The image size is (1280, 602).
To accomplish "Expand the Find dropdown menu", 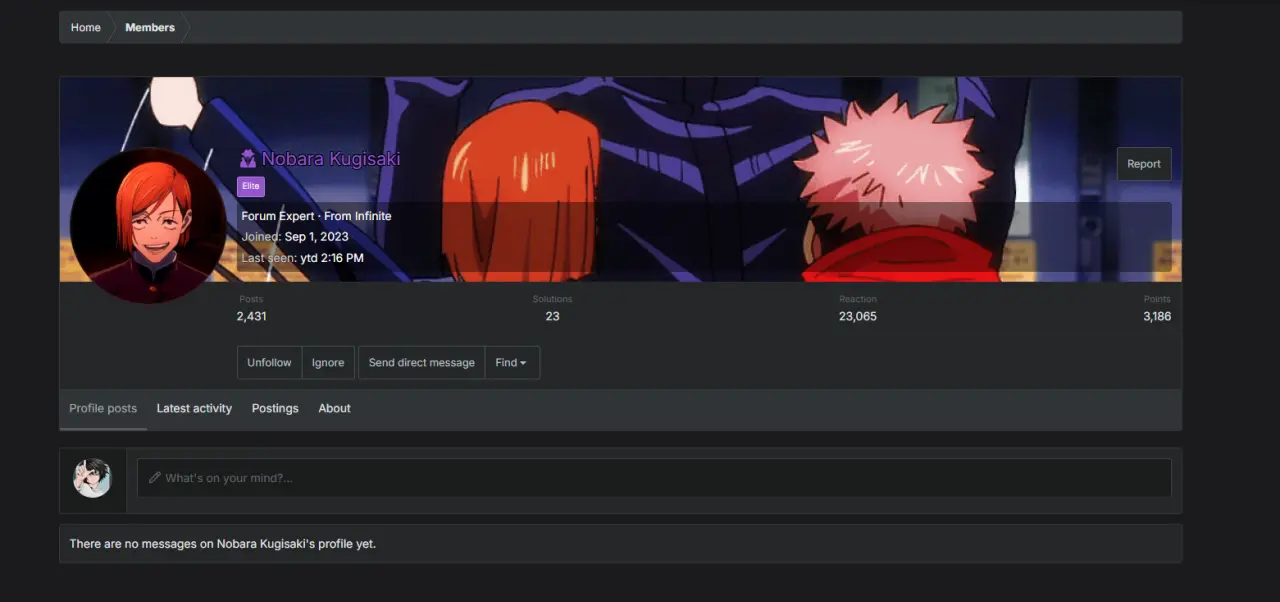I will click(x=512, y=363).
